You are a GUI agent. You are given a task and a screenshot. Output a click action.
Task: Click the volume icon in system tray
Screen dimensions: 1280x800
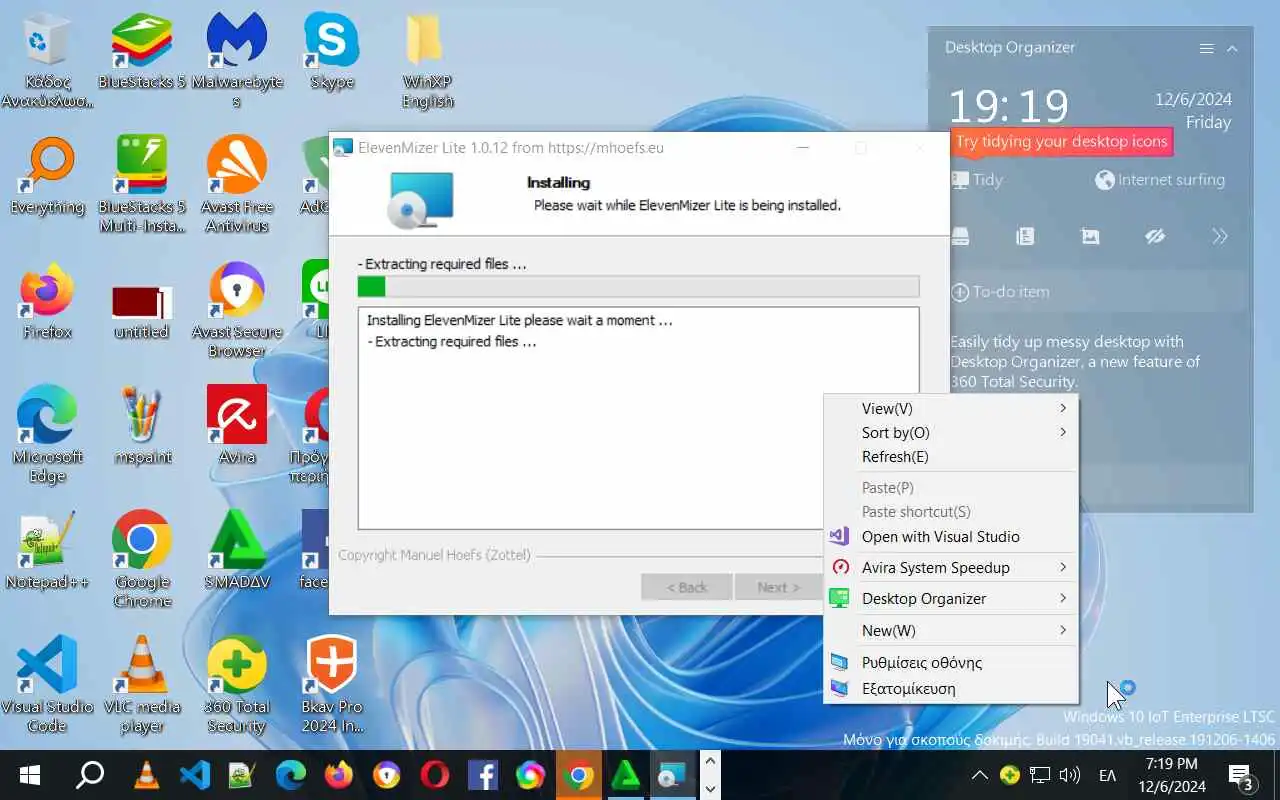[1069, 775]
